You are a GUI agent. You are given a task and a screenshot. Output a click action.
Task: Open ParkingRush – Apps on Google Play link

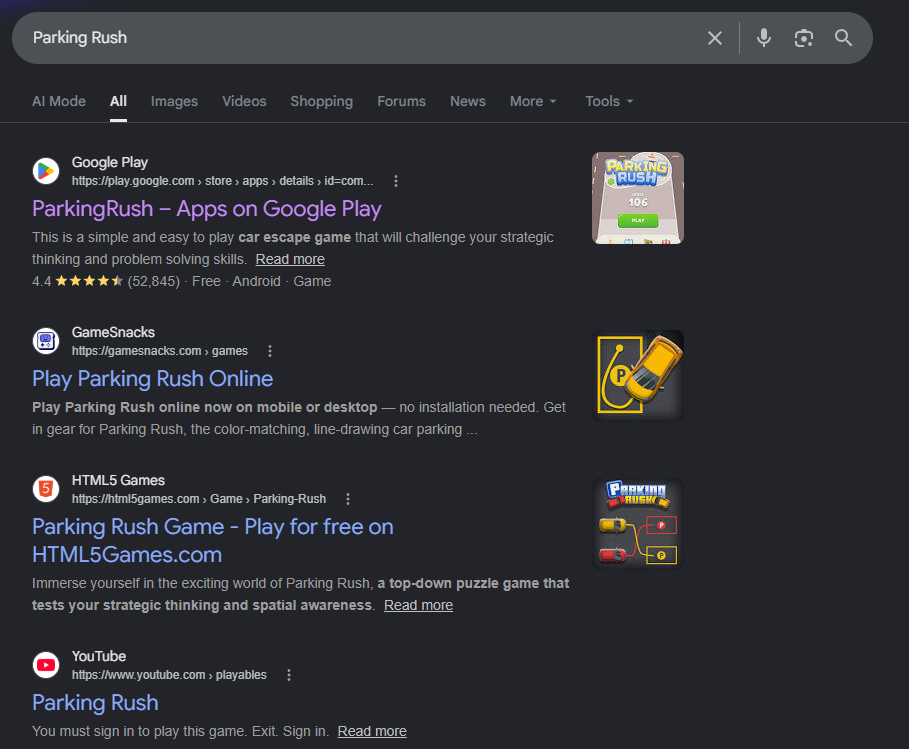207,209
